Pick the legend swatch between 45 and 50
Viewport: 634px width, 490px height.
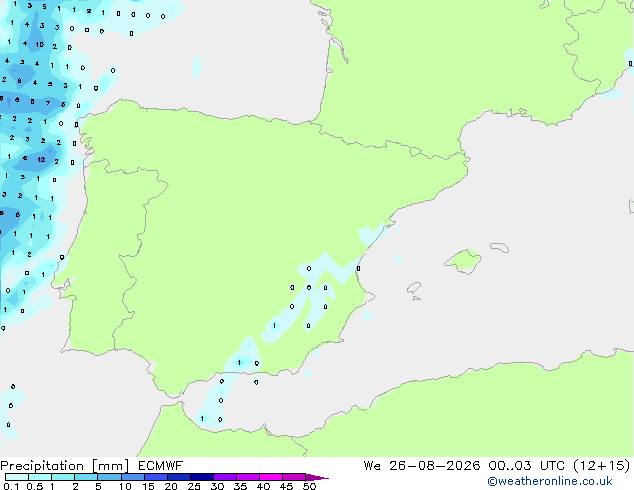(x=294, y=477)
